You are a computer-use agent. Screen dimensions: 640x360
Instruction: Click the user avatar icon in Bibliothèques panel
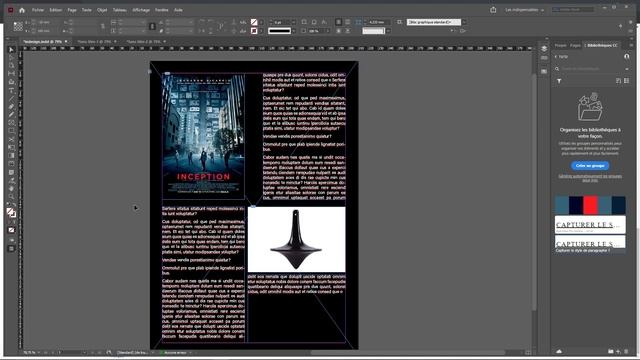tap(627, 57)
